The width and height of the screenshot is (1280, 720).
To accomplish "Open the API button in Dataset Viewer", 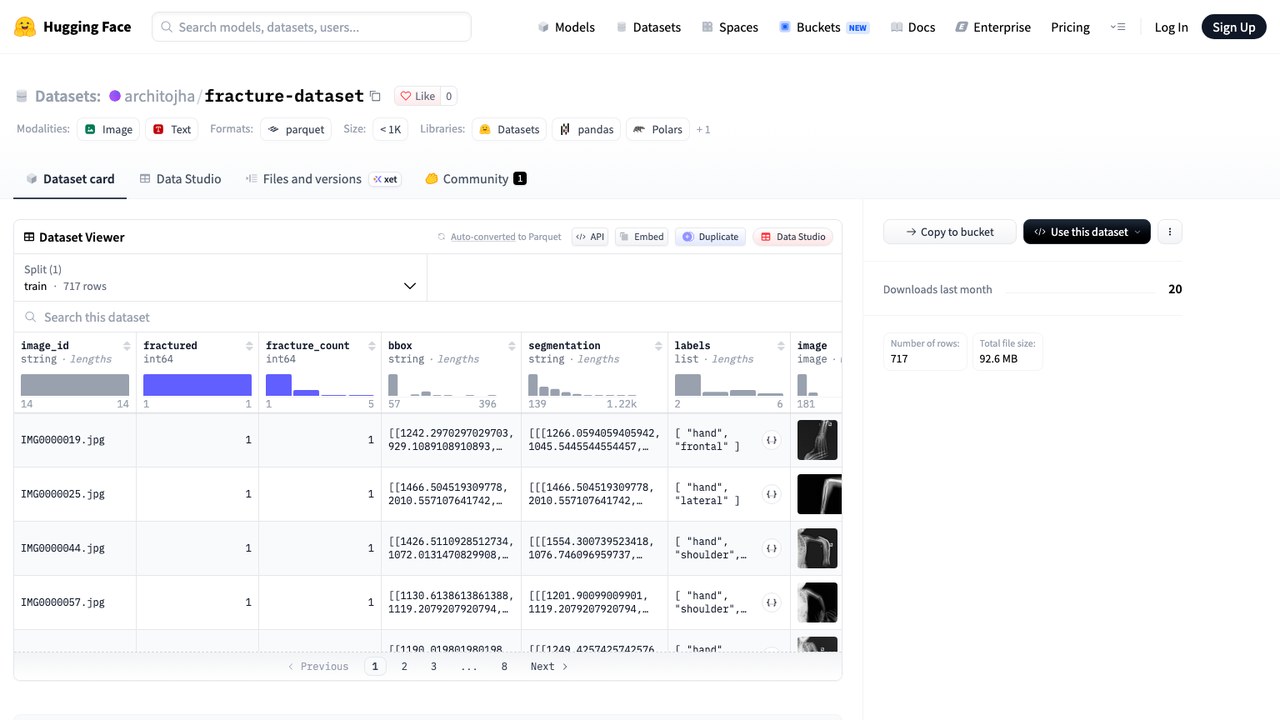I will tap(589, 237).
